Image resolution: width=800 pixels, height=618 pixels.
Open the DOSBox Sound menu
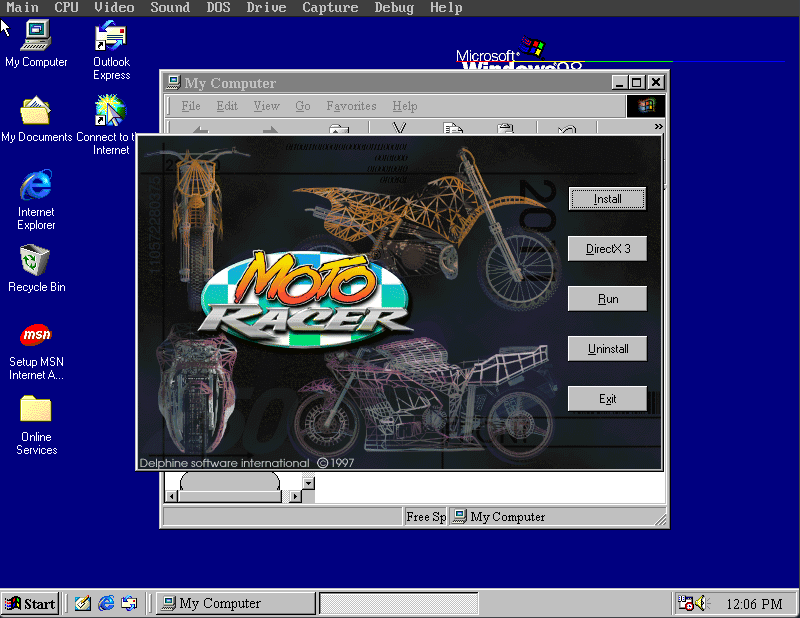click(x=170, y=8)
